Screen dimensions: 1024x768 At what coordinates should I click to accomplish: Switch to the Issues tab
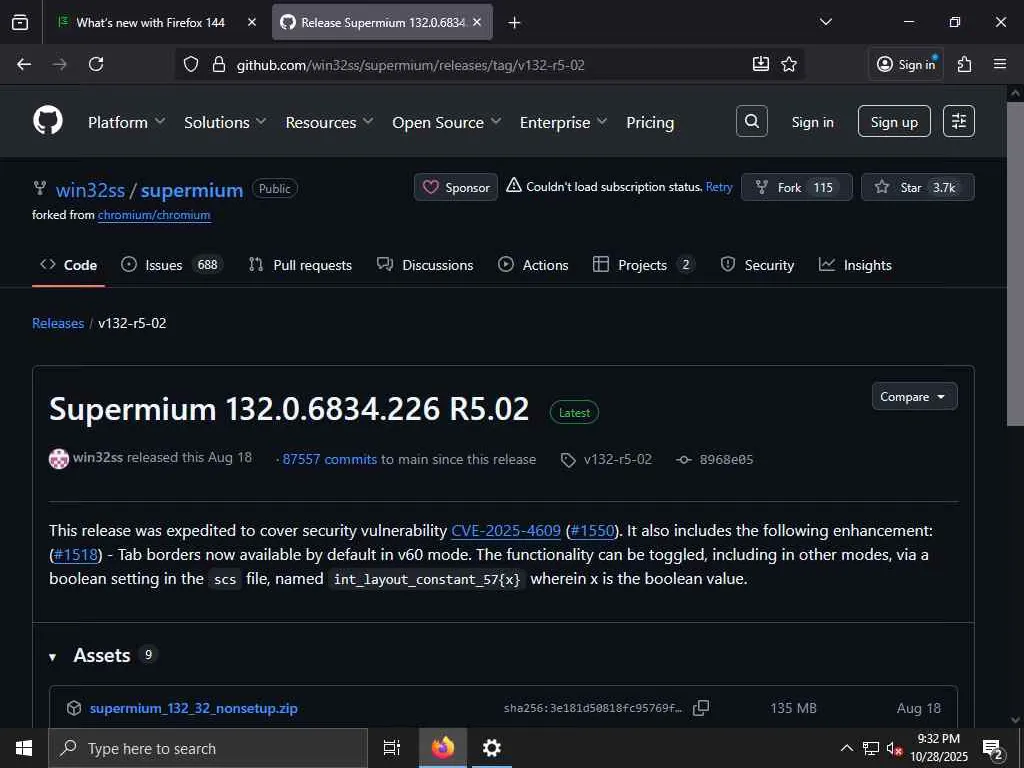coord(172,265)
